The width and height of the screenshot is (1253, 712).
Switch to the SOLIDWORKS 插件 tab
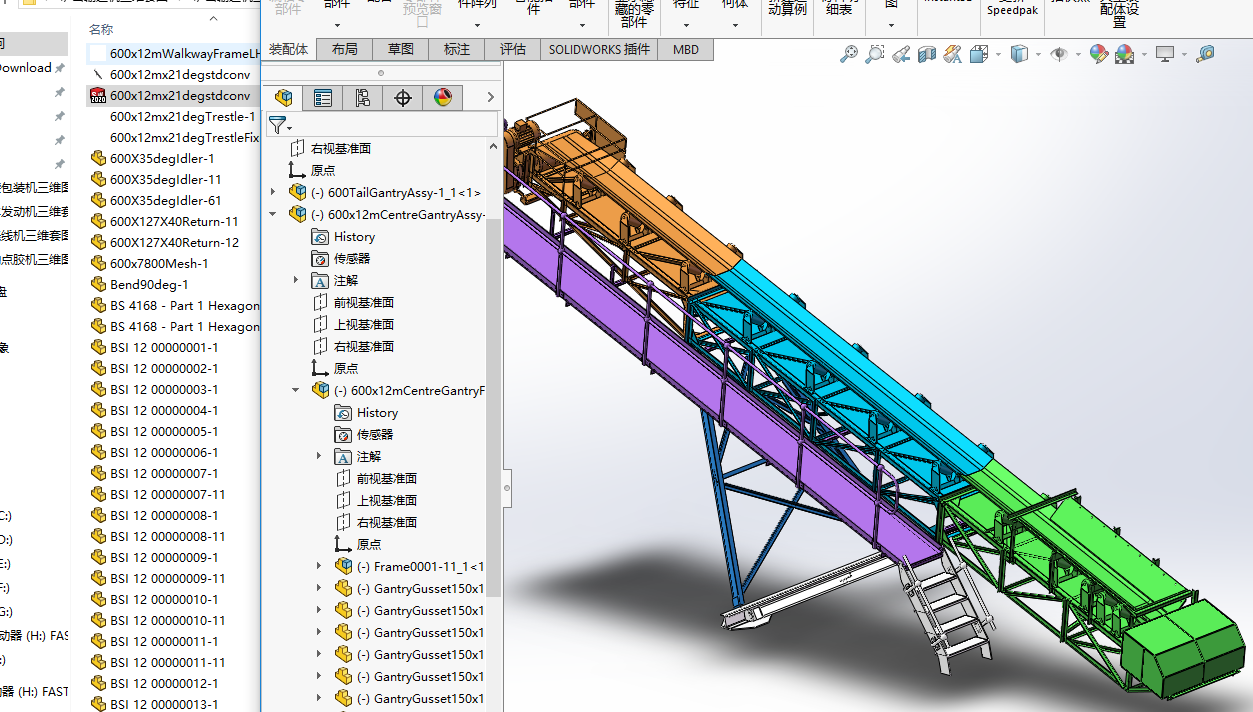coord(598,49)
